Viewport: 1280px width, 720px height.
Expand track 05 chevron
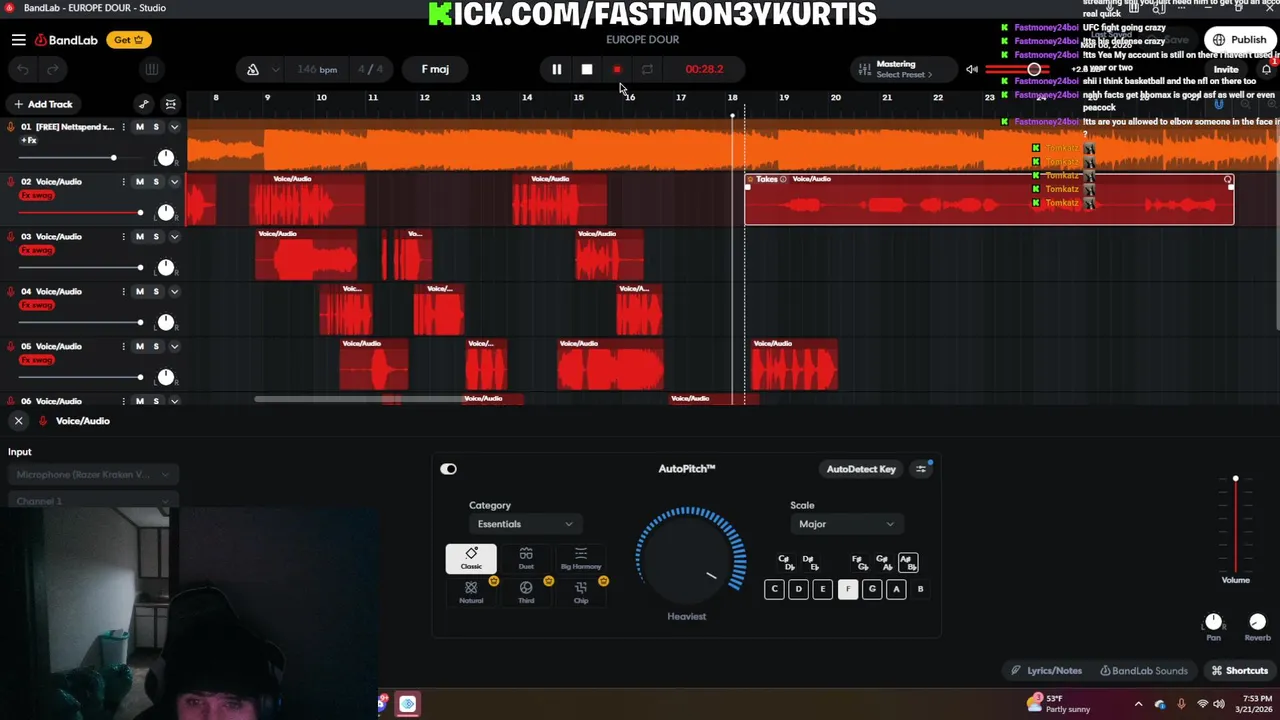tap(174, 347)
